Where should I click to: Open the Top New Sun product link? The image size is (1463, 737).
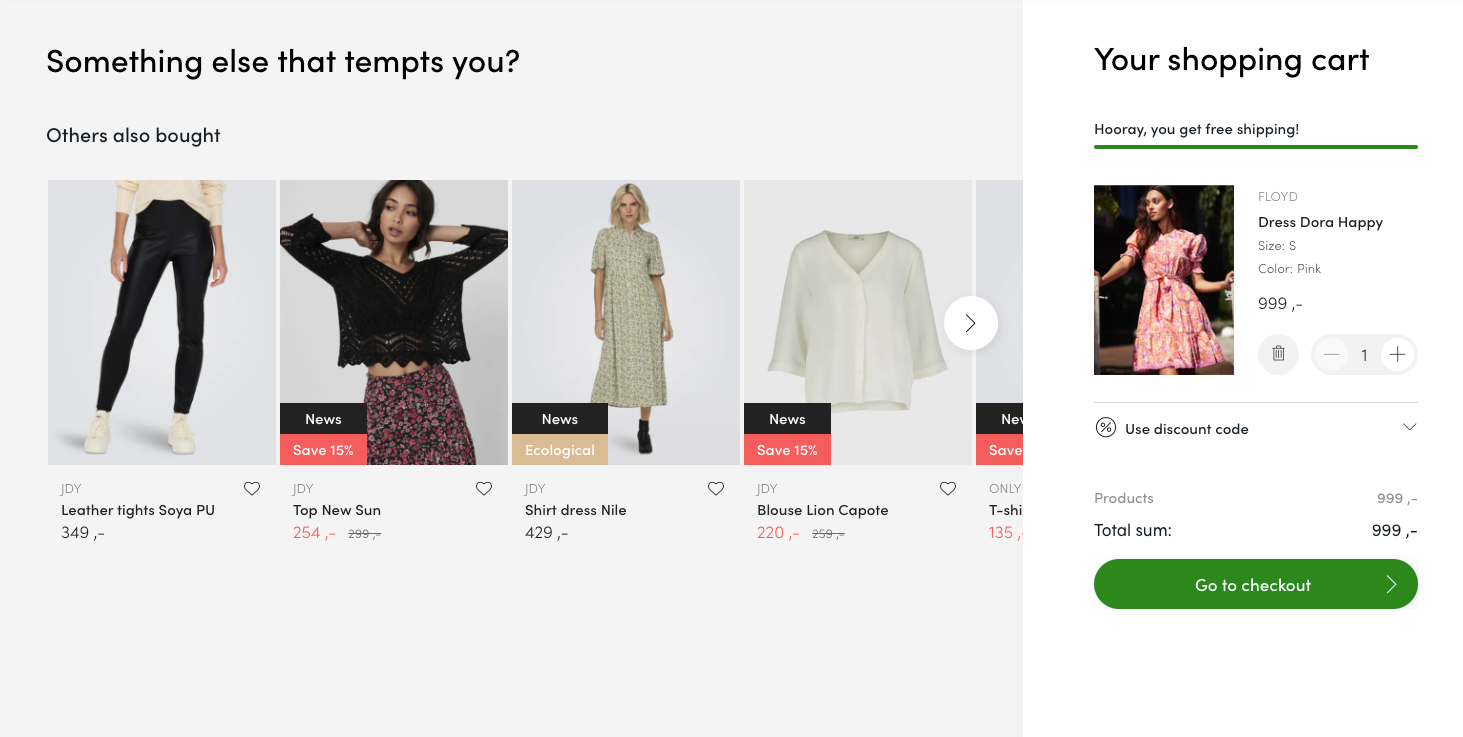(x=337, y=510)
